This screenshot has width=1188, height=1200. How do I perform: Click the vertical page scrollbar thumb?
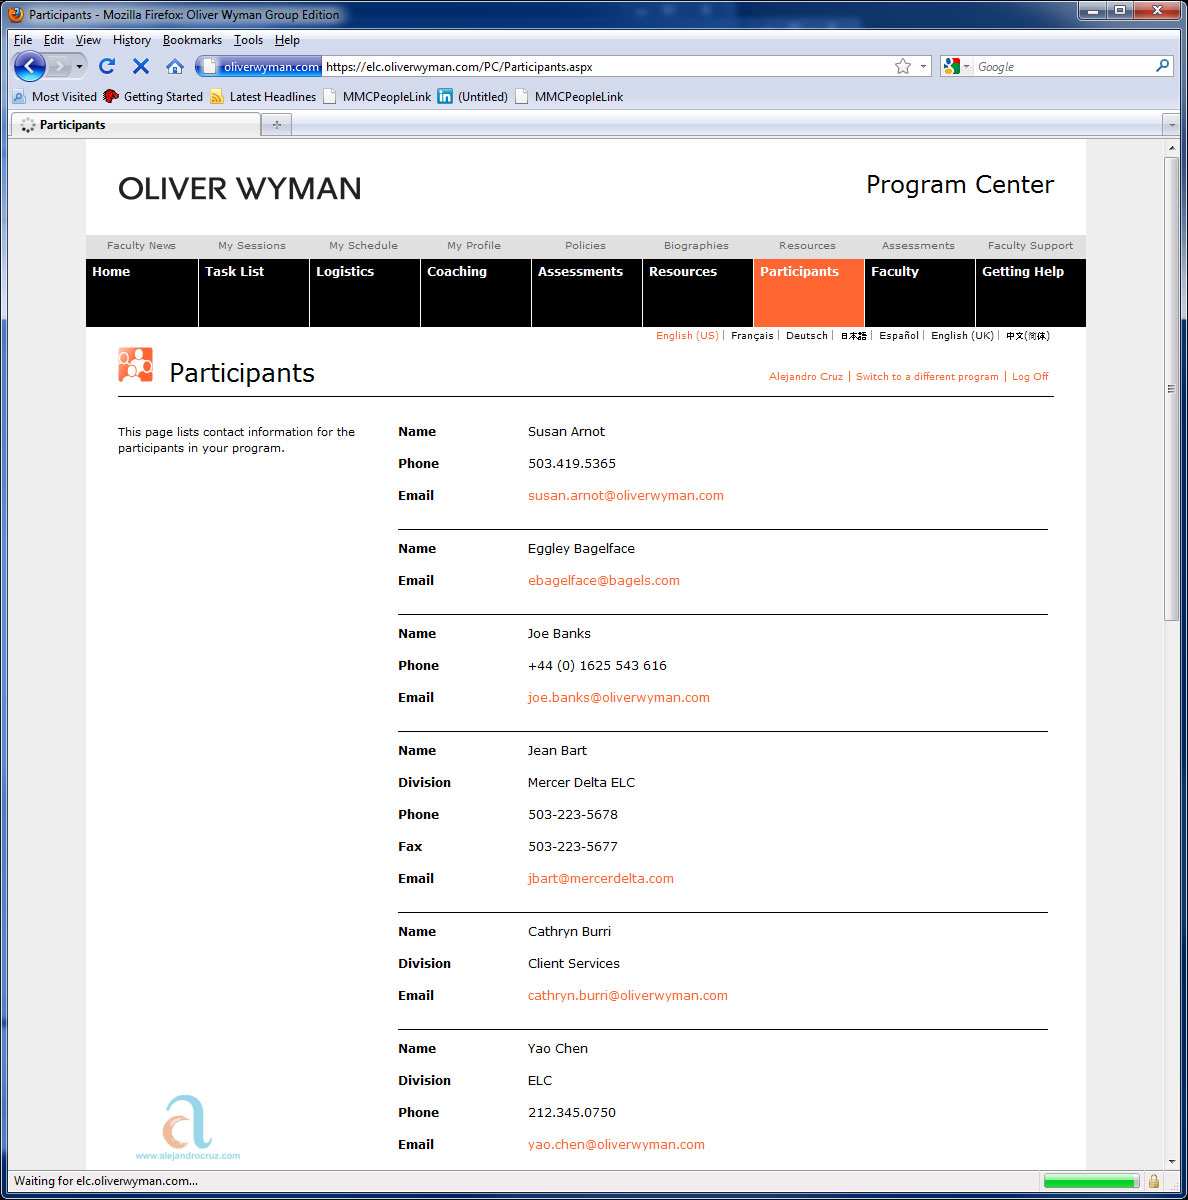[x=1171, y=388]
